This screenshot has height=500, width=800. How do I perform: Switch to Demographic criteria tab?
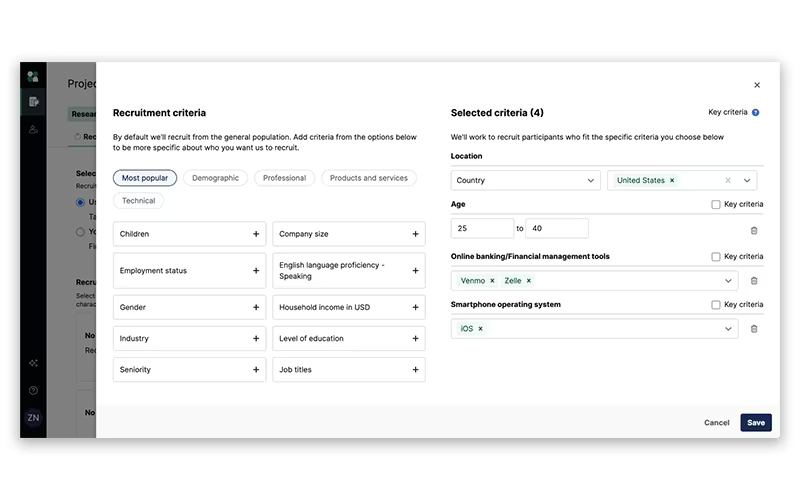(215, 178)
